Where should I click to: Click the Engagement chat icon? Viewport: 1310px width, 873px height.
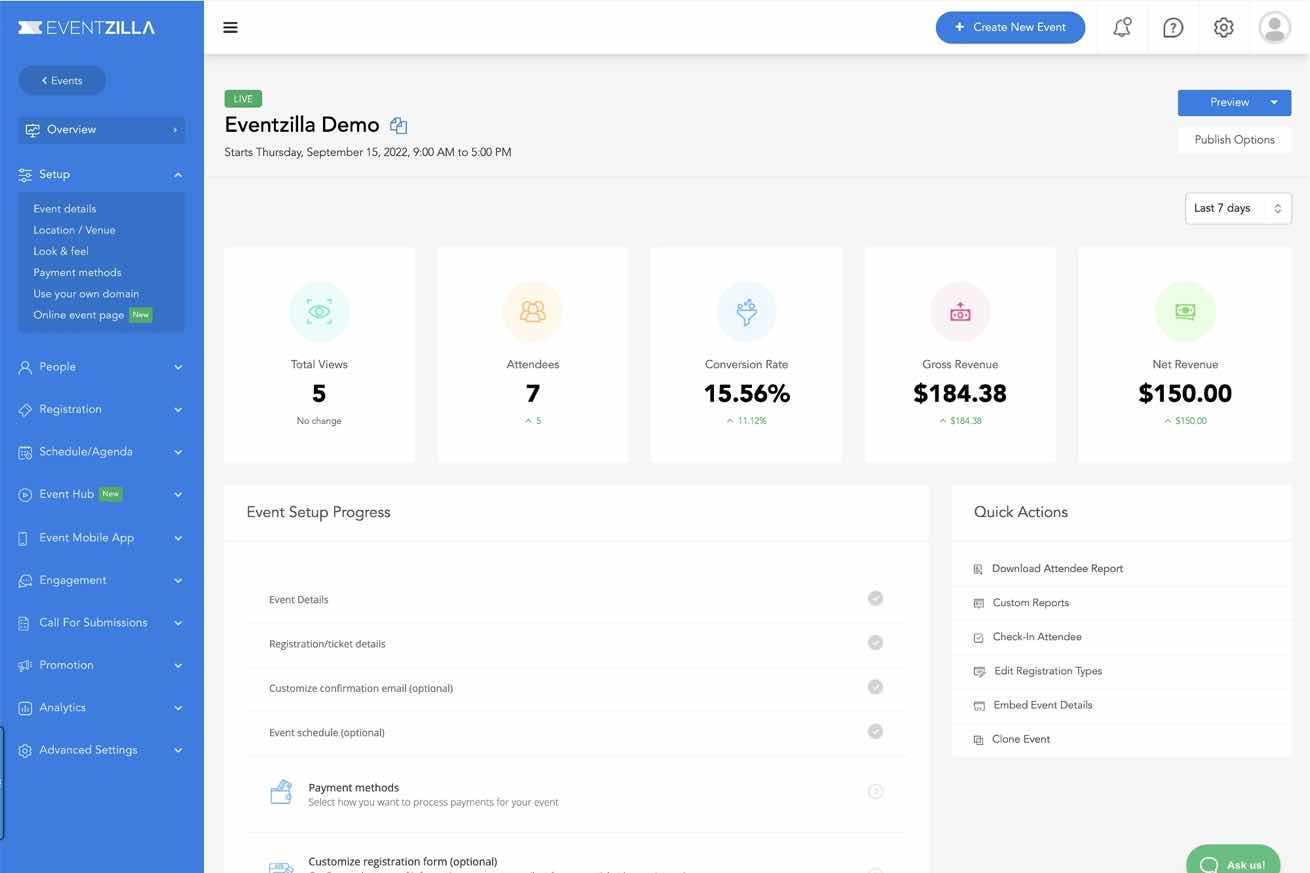[x=25, y=581]
